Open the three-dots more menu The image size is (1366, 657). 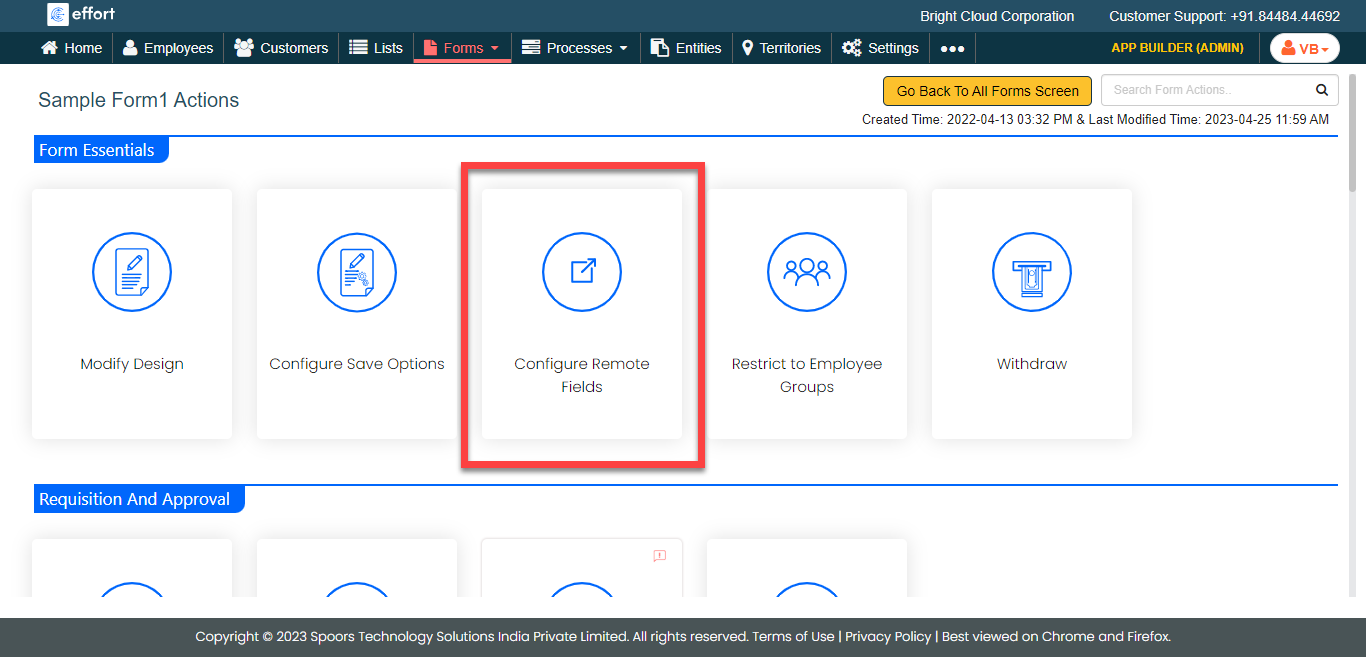(x=952, y=48)
